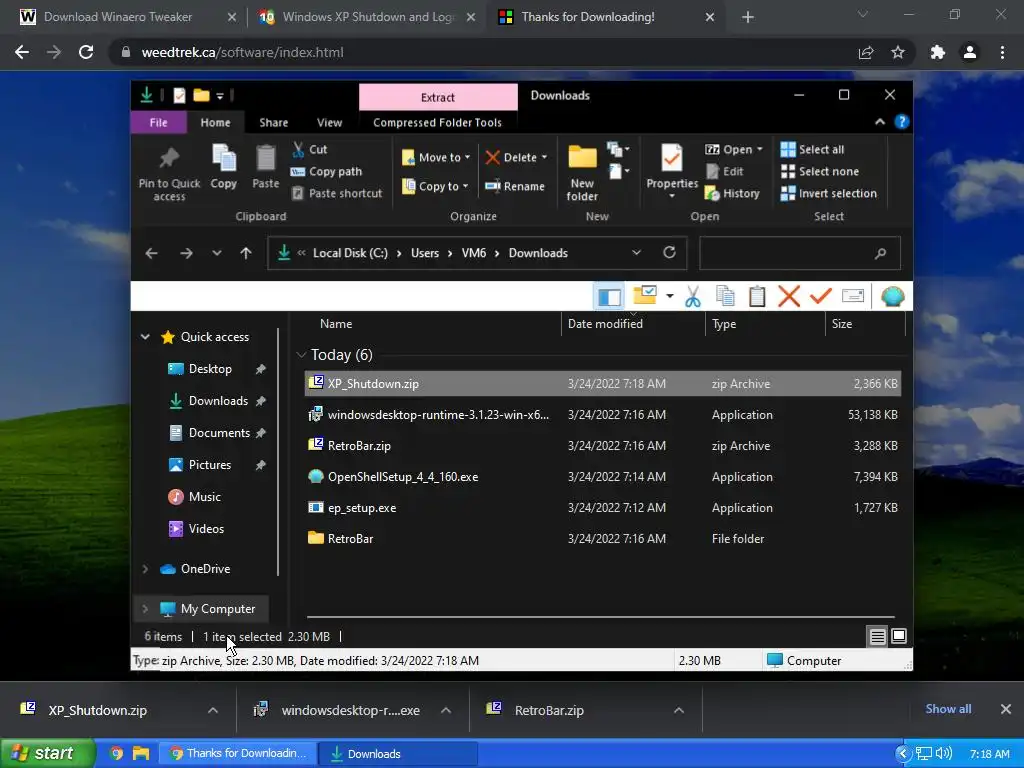This screenshot has height=768, width=1024.
Task: Switch to the View ribbon tab
Action: tap(329, 123)
